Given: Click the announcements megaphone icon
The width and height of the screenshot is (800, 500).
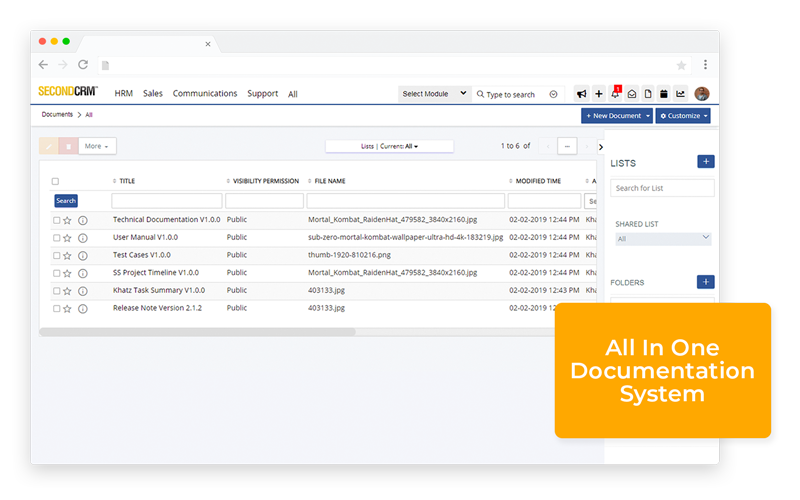Looking at the screenshot, I should [x=581, y=94].
